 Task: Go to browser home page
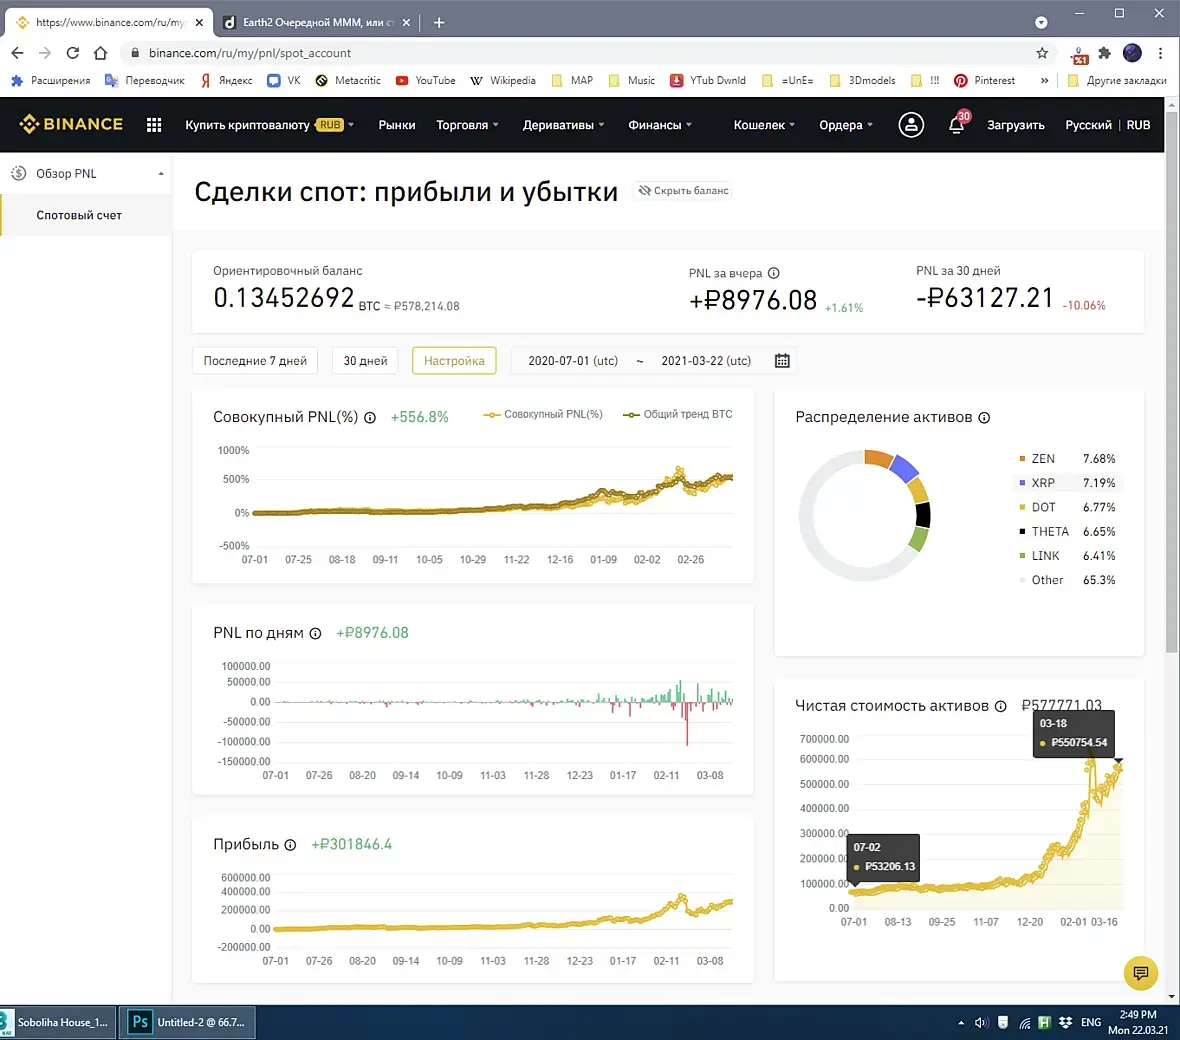[100, 53]
